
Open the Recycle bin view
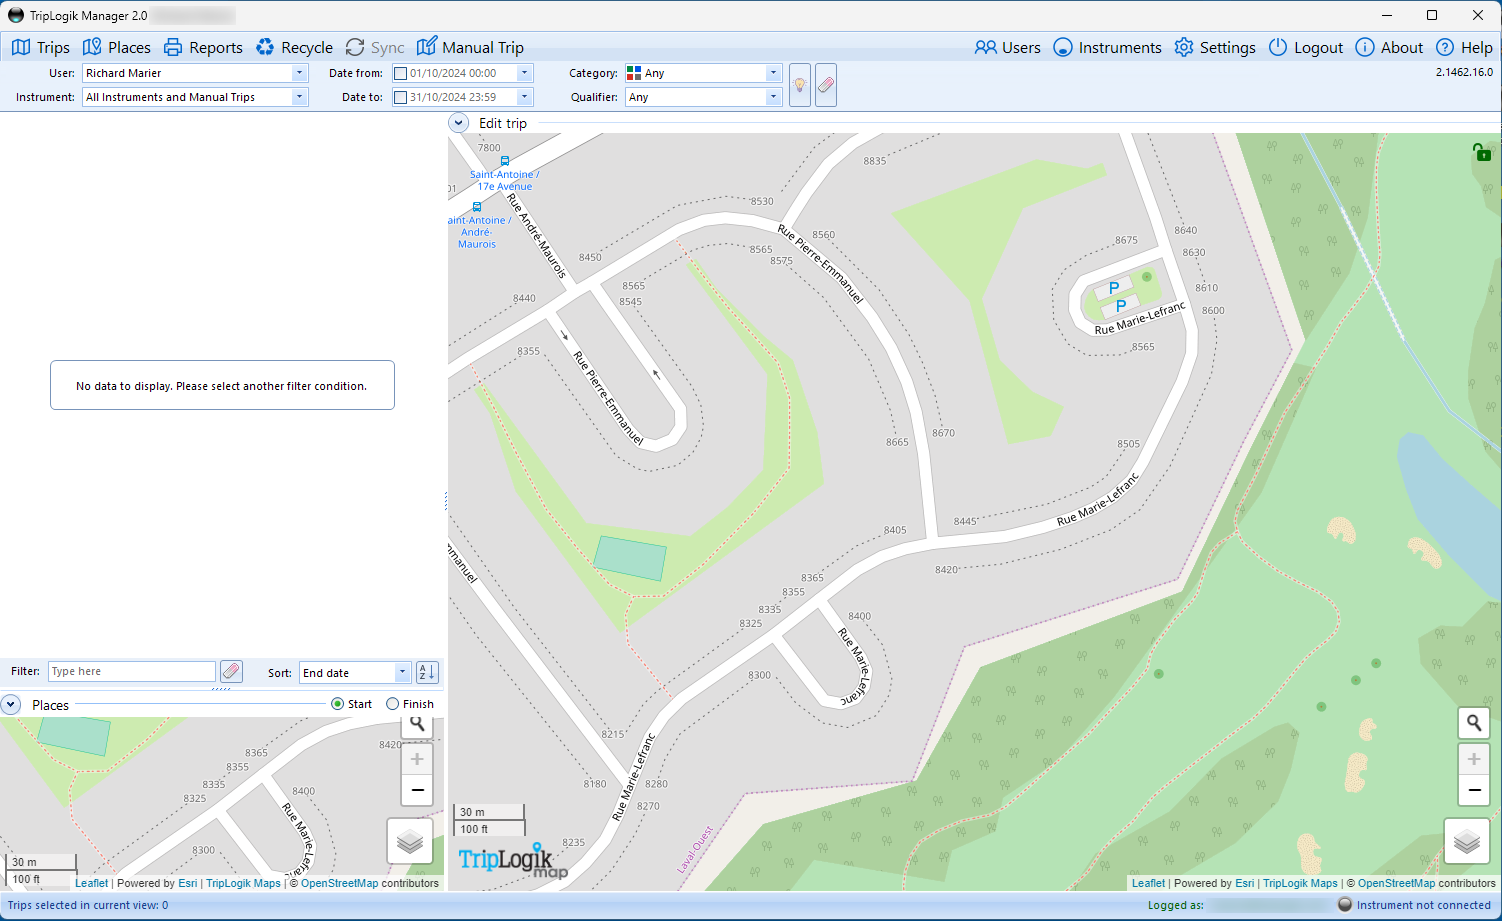pos(294,47)
